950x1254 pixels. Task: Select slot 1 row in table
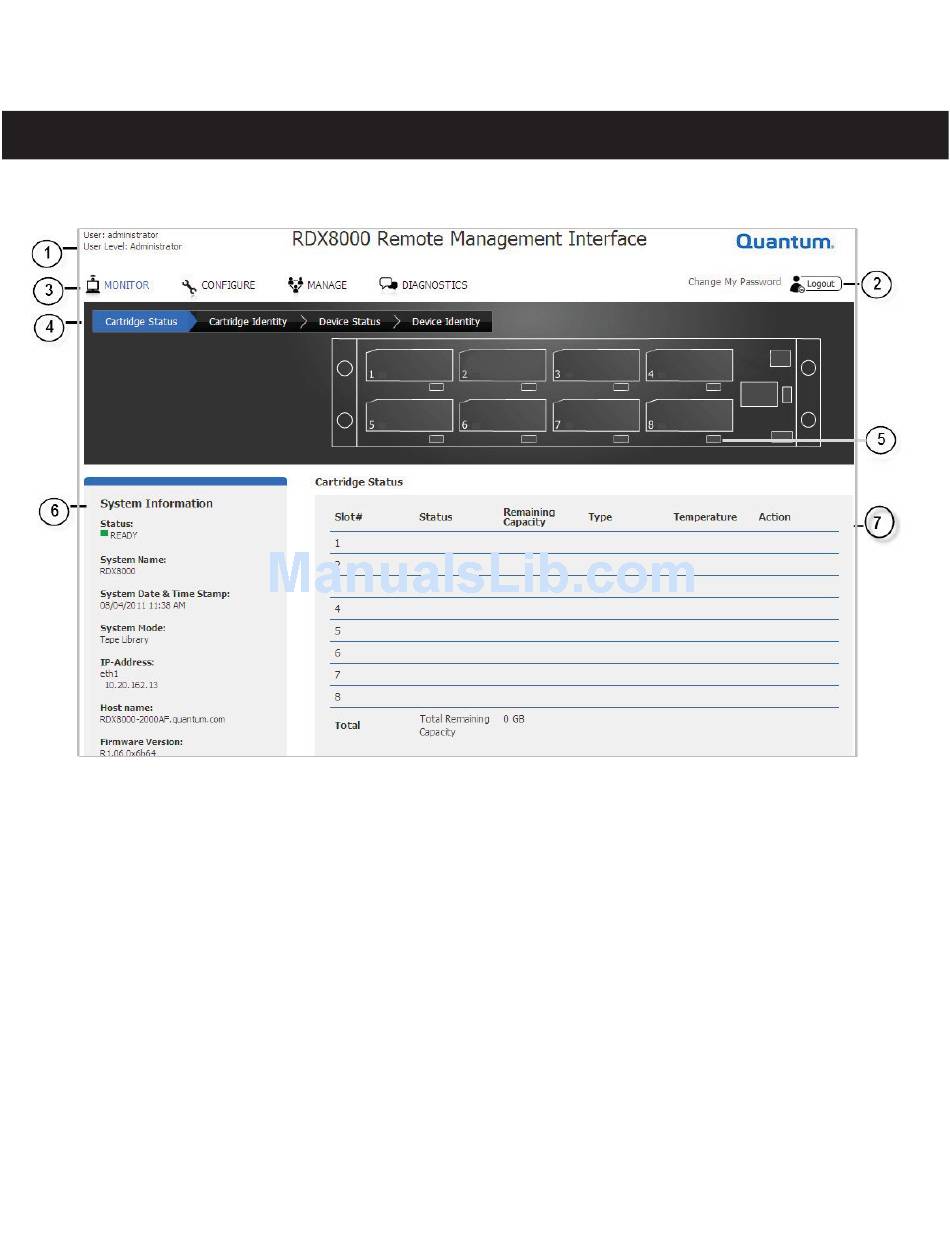pyautogui.click(x=585, y=543)
